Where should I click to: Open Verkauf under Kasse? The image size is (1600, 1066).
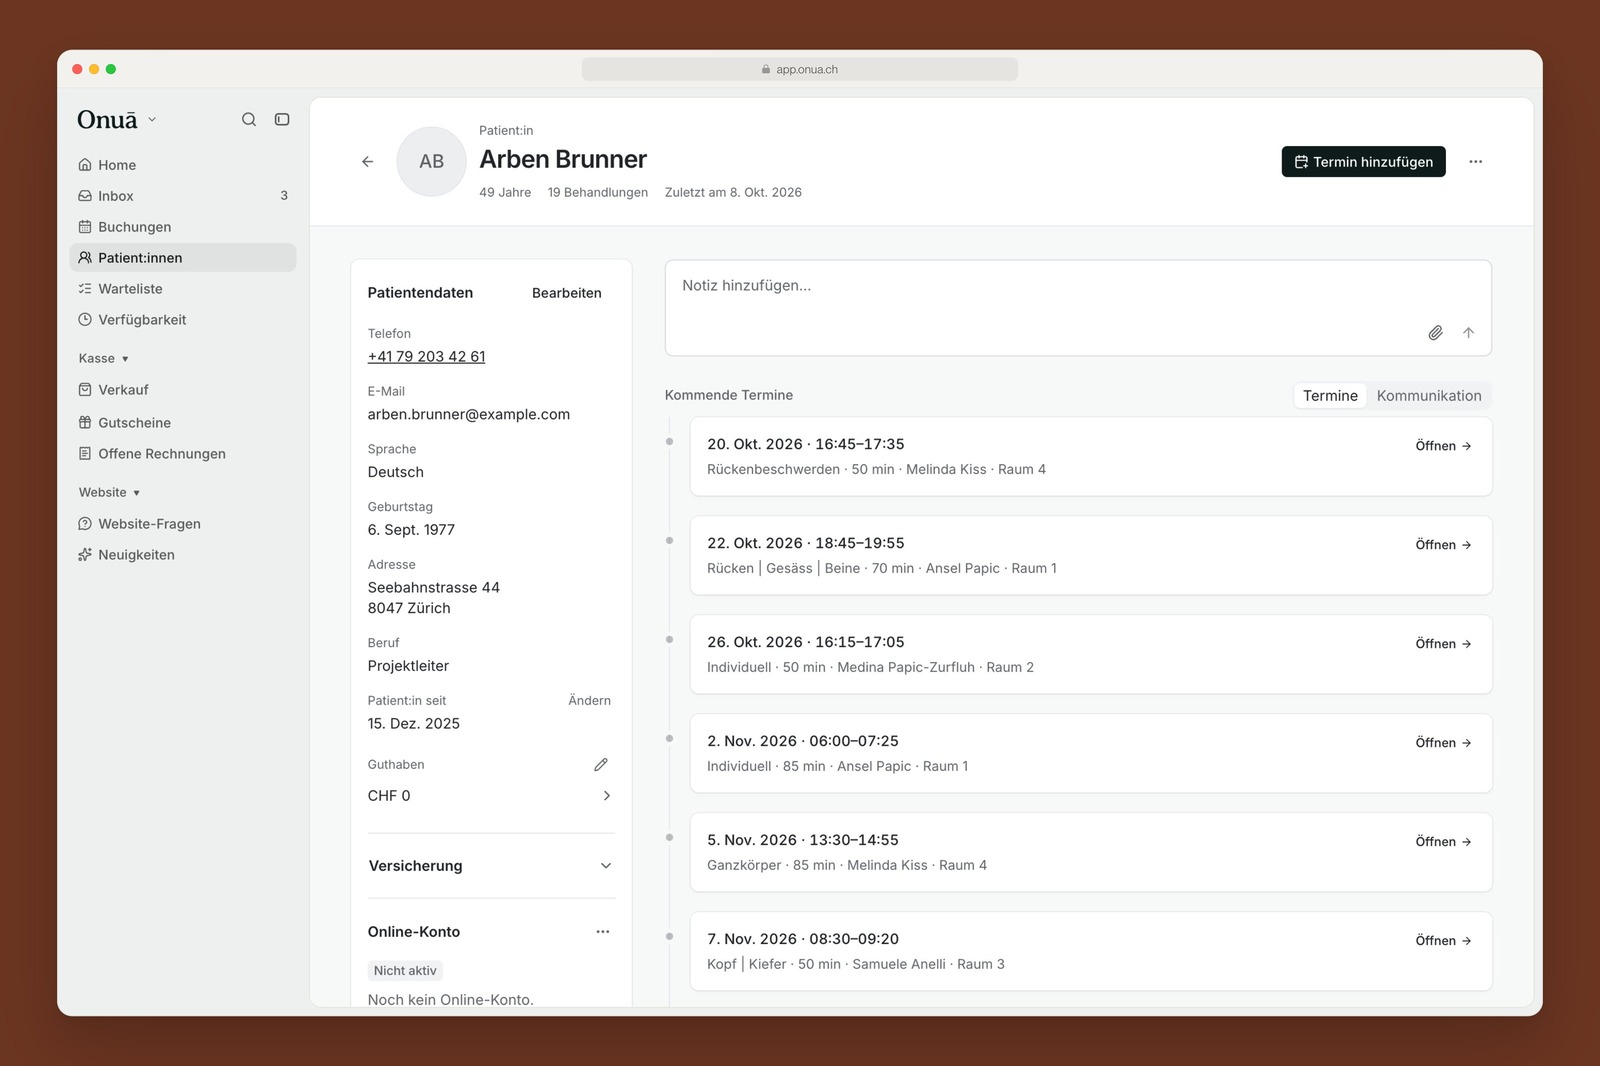[183, 390]
